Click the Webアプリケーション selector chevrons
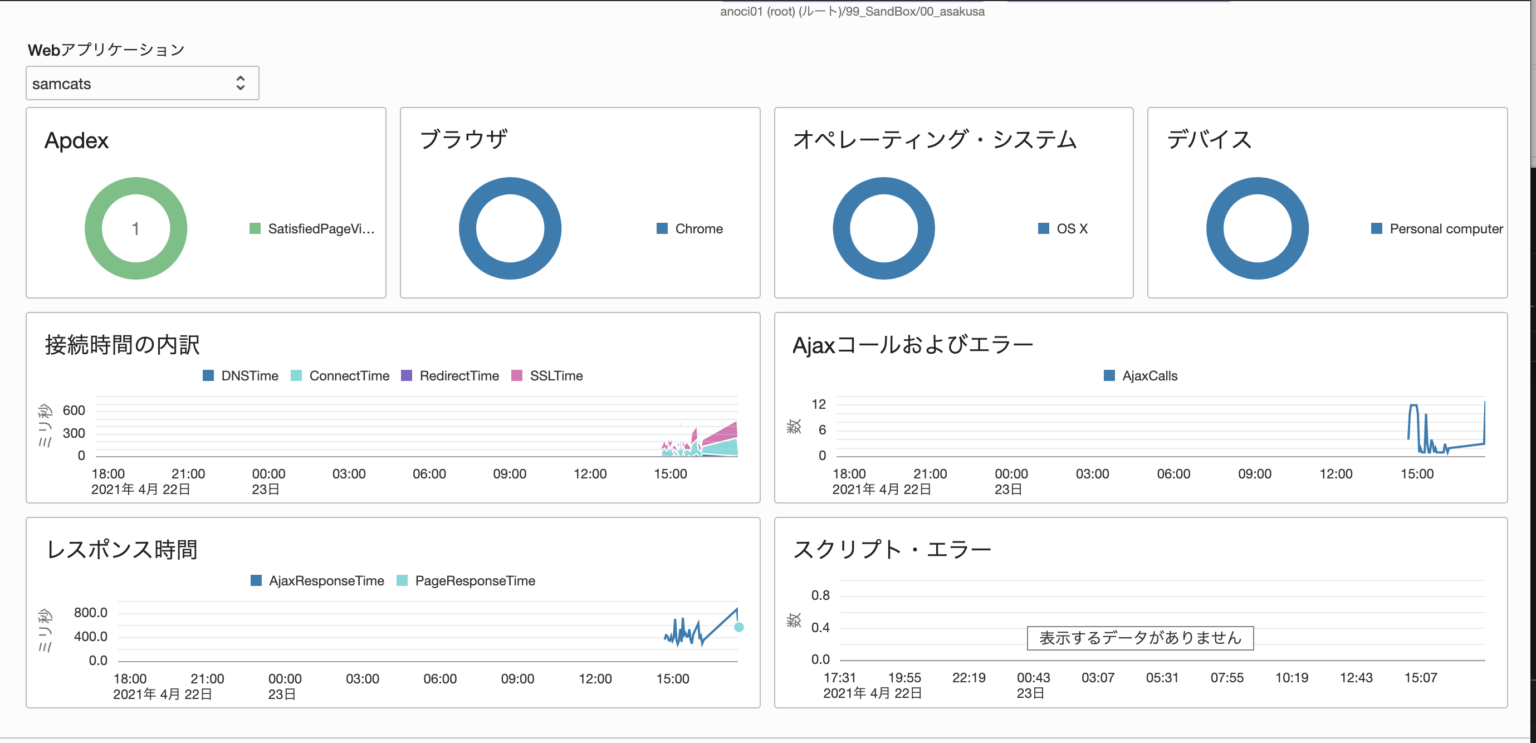 [x=241, y=83]
